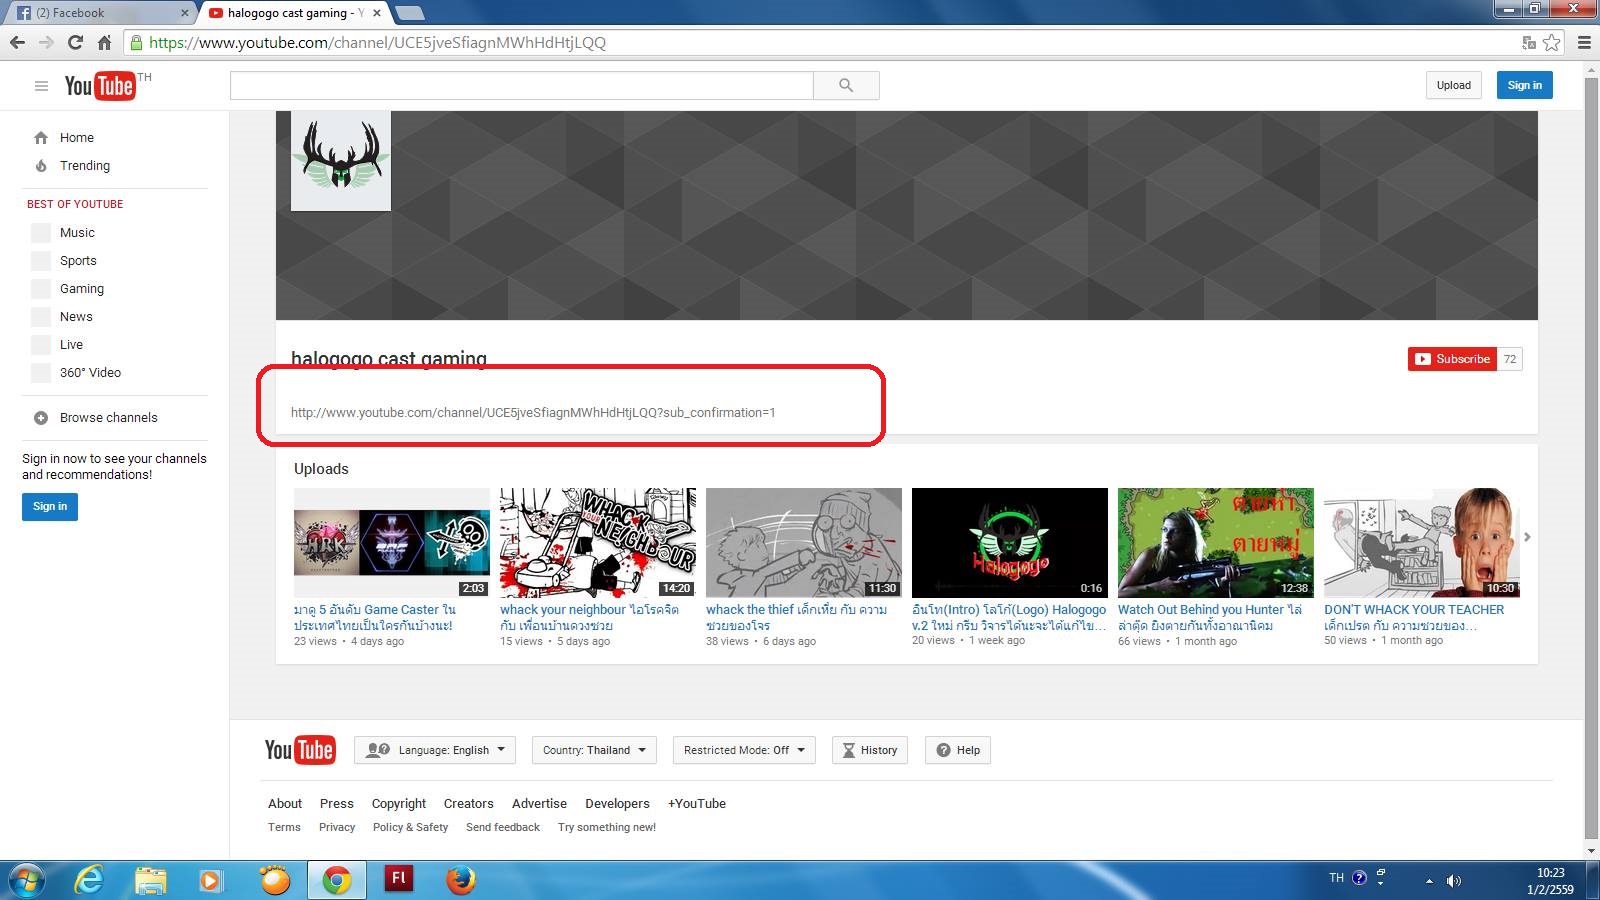Open the Country: Thailand dropdown
Screen dimensions: 1600x900
594,750
